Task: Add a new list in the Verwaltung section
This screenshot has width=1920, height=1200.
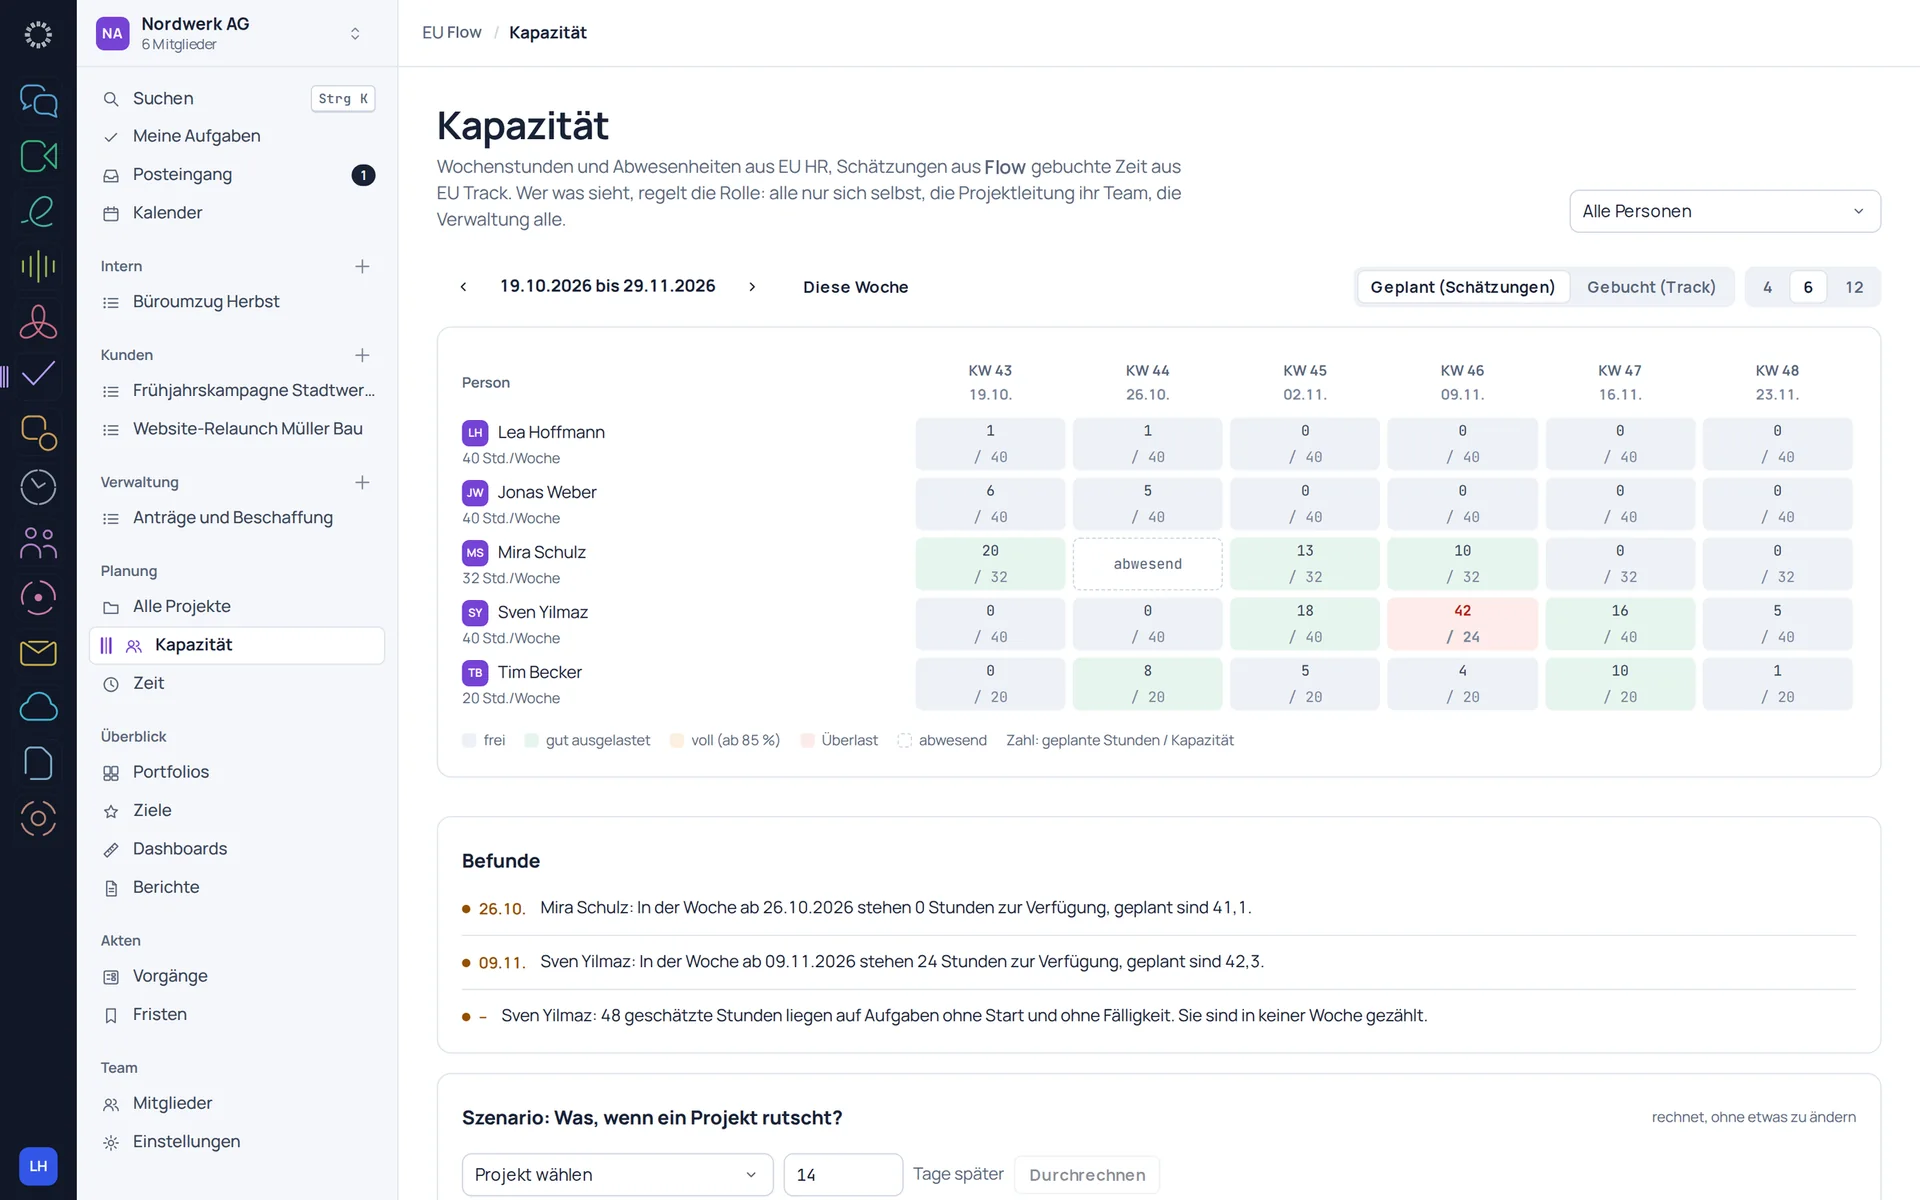Action: [362, 482]
